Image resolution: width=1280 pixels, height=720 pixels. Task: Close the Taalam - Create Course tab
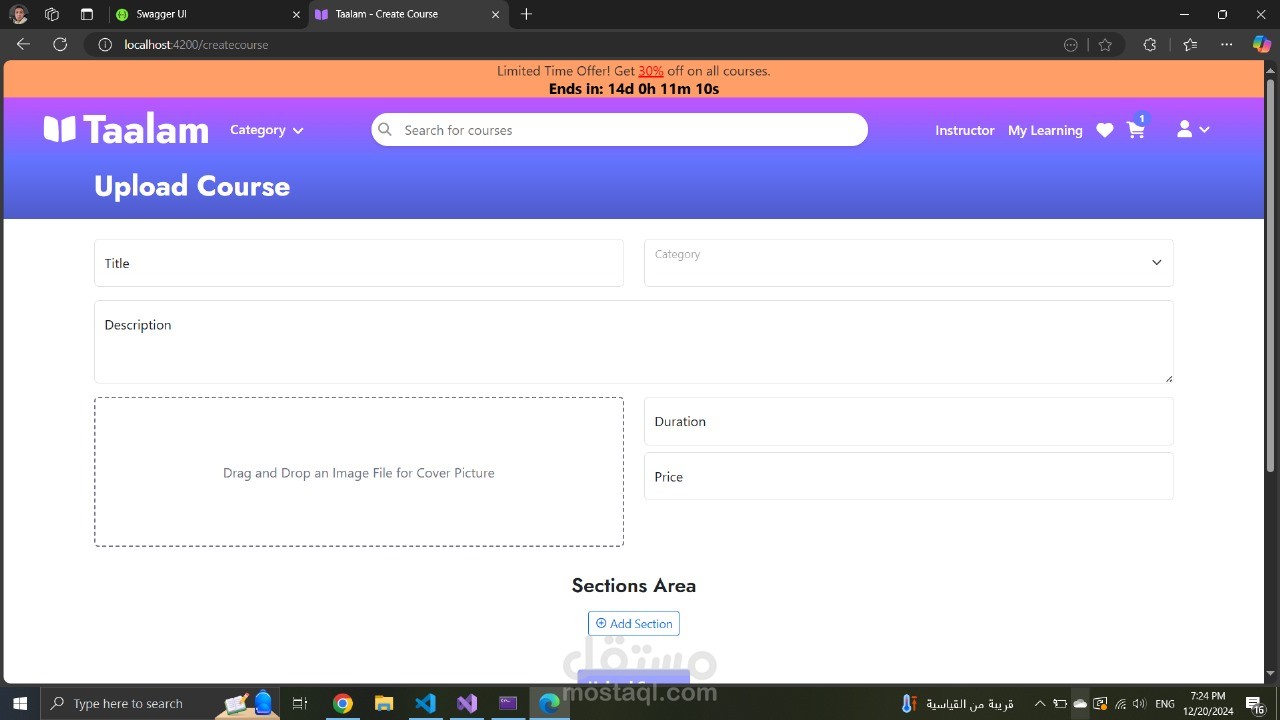pyautogui.click(x=495, y=14)
